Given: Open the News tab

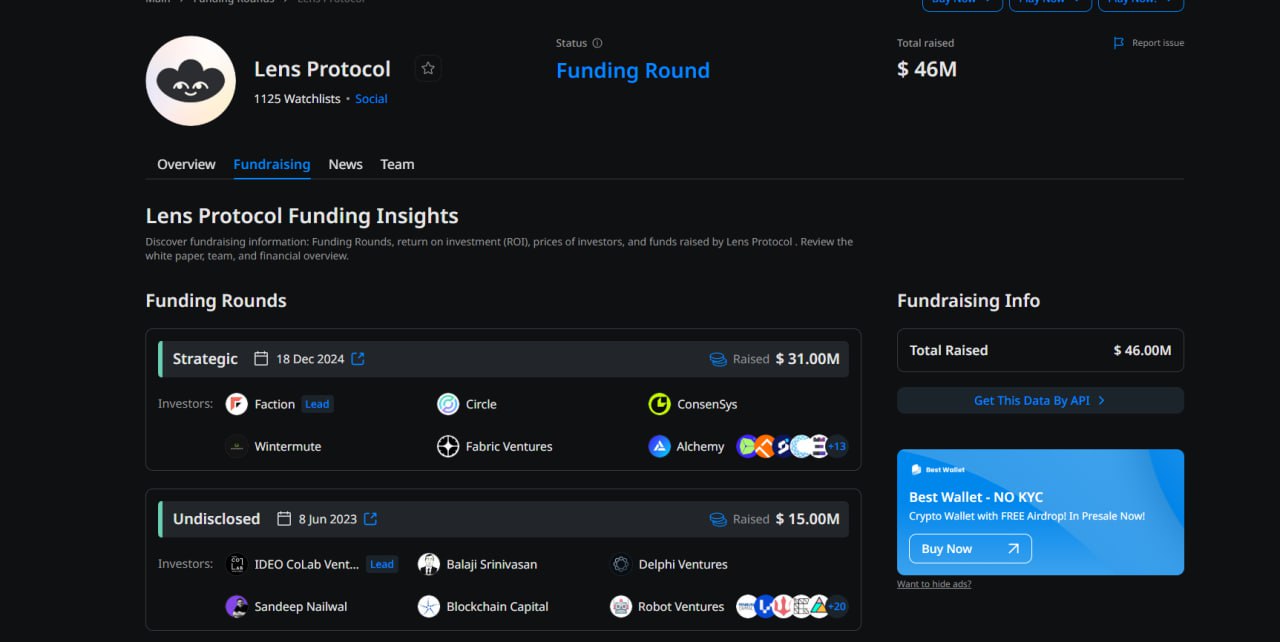Looking at the screenshot, I should [x=345, y=164].
